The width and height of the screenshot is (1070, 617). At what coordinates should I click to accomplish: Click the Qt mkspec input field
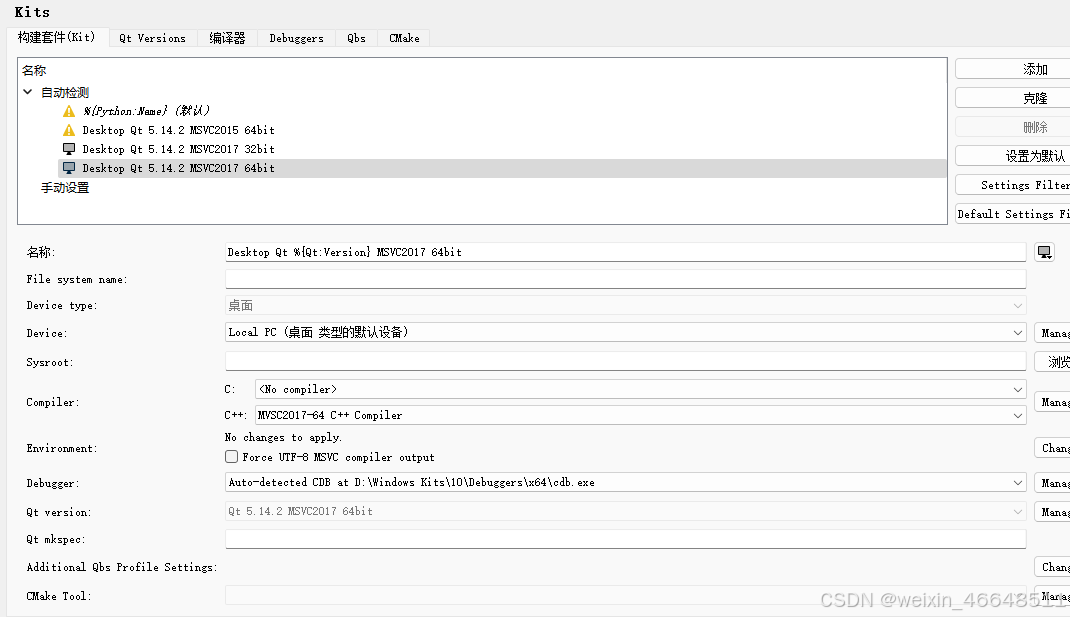pyautogui.click(x=625, y=539)
